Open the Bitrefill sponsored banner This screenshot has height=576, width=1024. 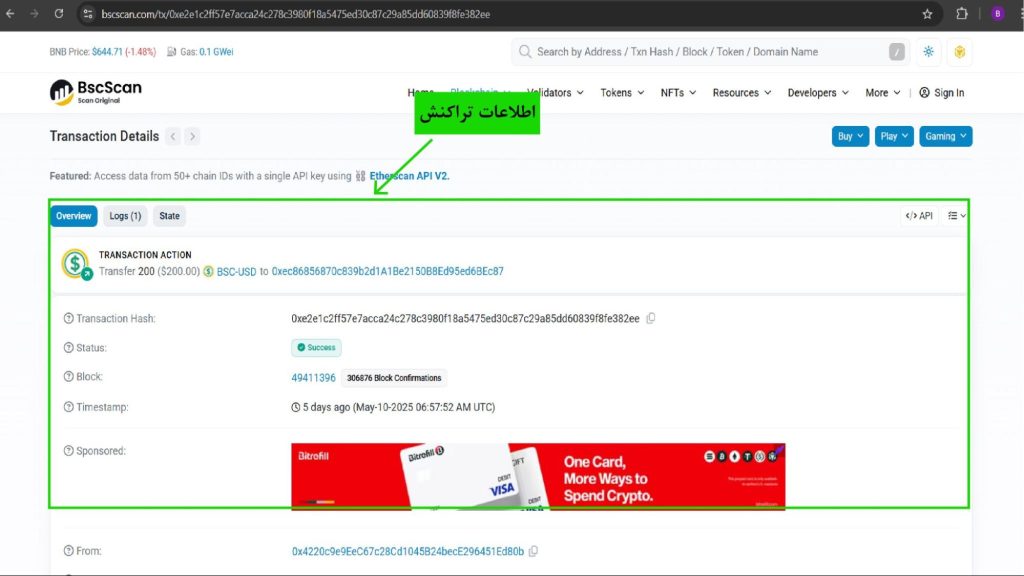[538, 477]
